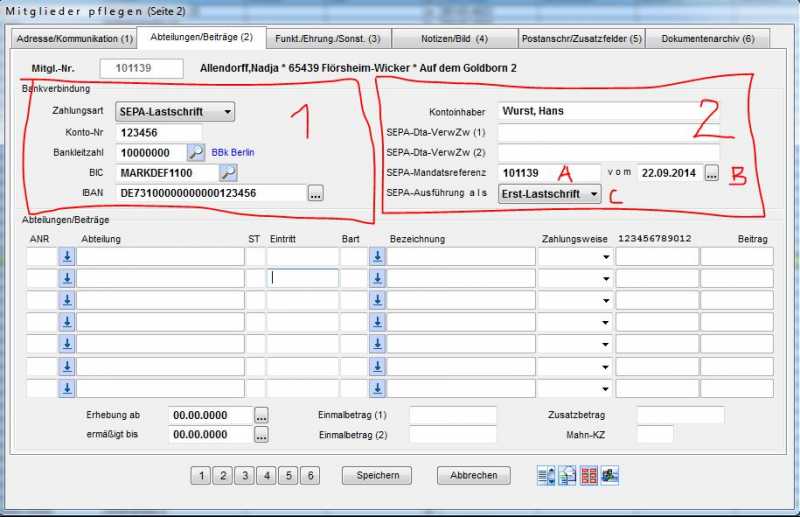Click the blue arrow in the first Abteilung row
800x517 pixels.
(67, 257)
